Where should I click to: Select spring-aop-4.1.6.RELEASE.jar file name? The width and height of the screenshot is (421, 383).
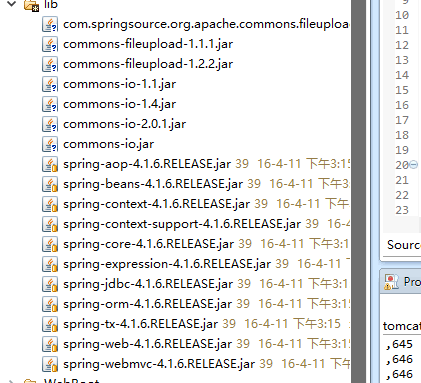[147, 164]
